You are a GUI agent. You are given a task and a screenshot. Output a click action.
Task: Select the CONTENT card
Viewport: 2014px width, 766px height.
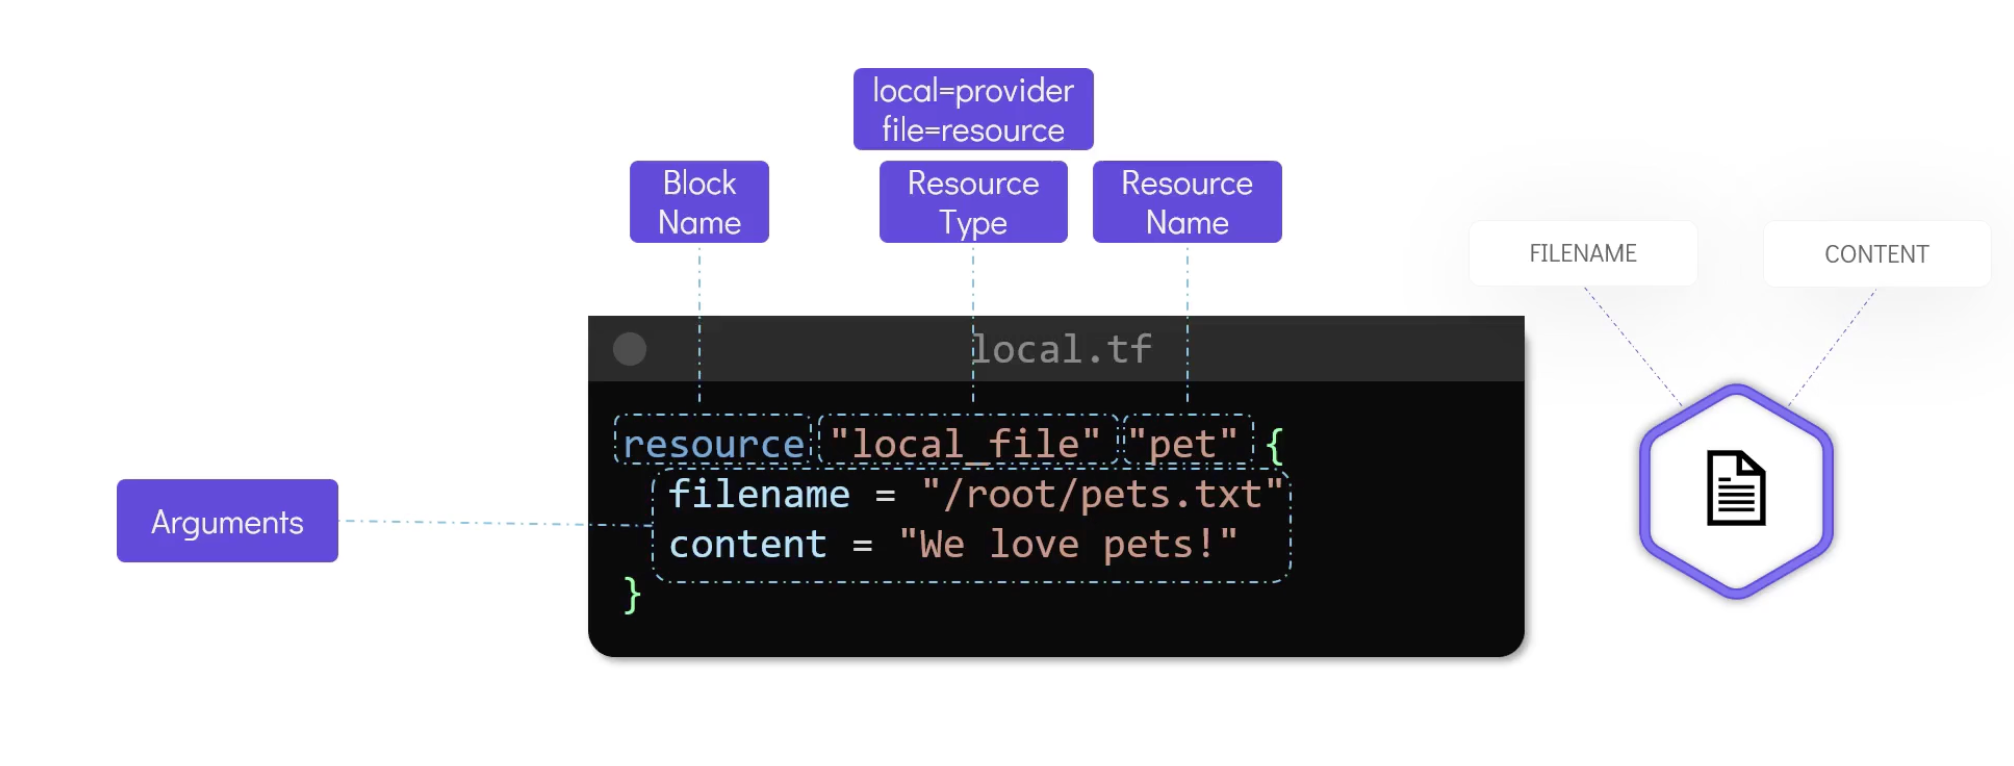1877,254
